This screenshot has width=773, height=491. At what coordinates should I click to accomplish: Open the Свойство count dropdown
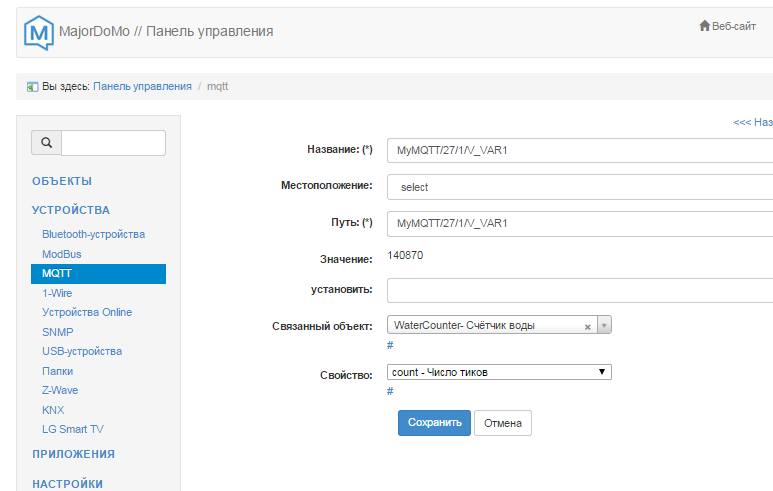click(x=499, y=372)
